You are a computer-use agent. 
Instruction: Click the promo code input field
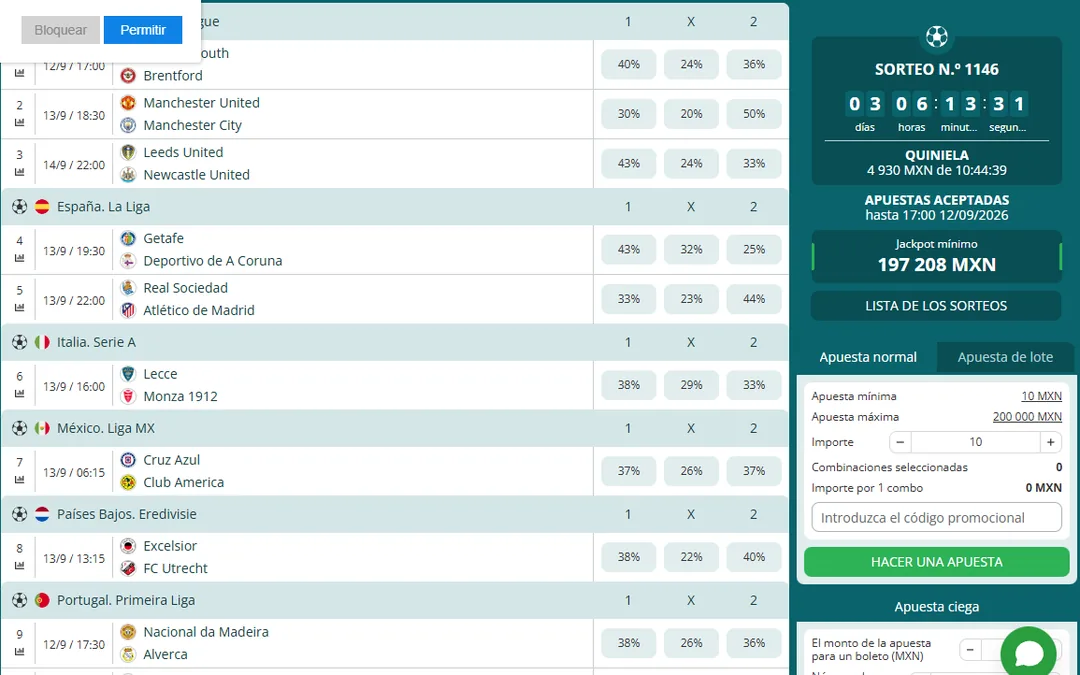(937, 517)
